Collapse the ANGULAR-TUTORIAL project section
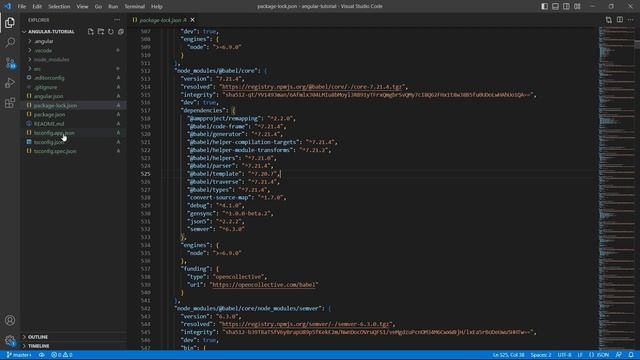640x360 pixels. point(51,31)
